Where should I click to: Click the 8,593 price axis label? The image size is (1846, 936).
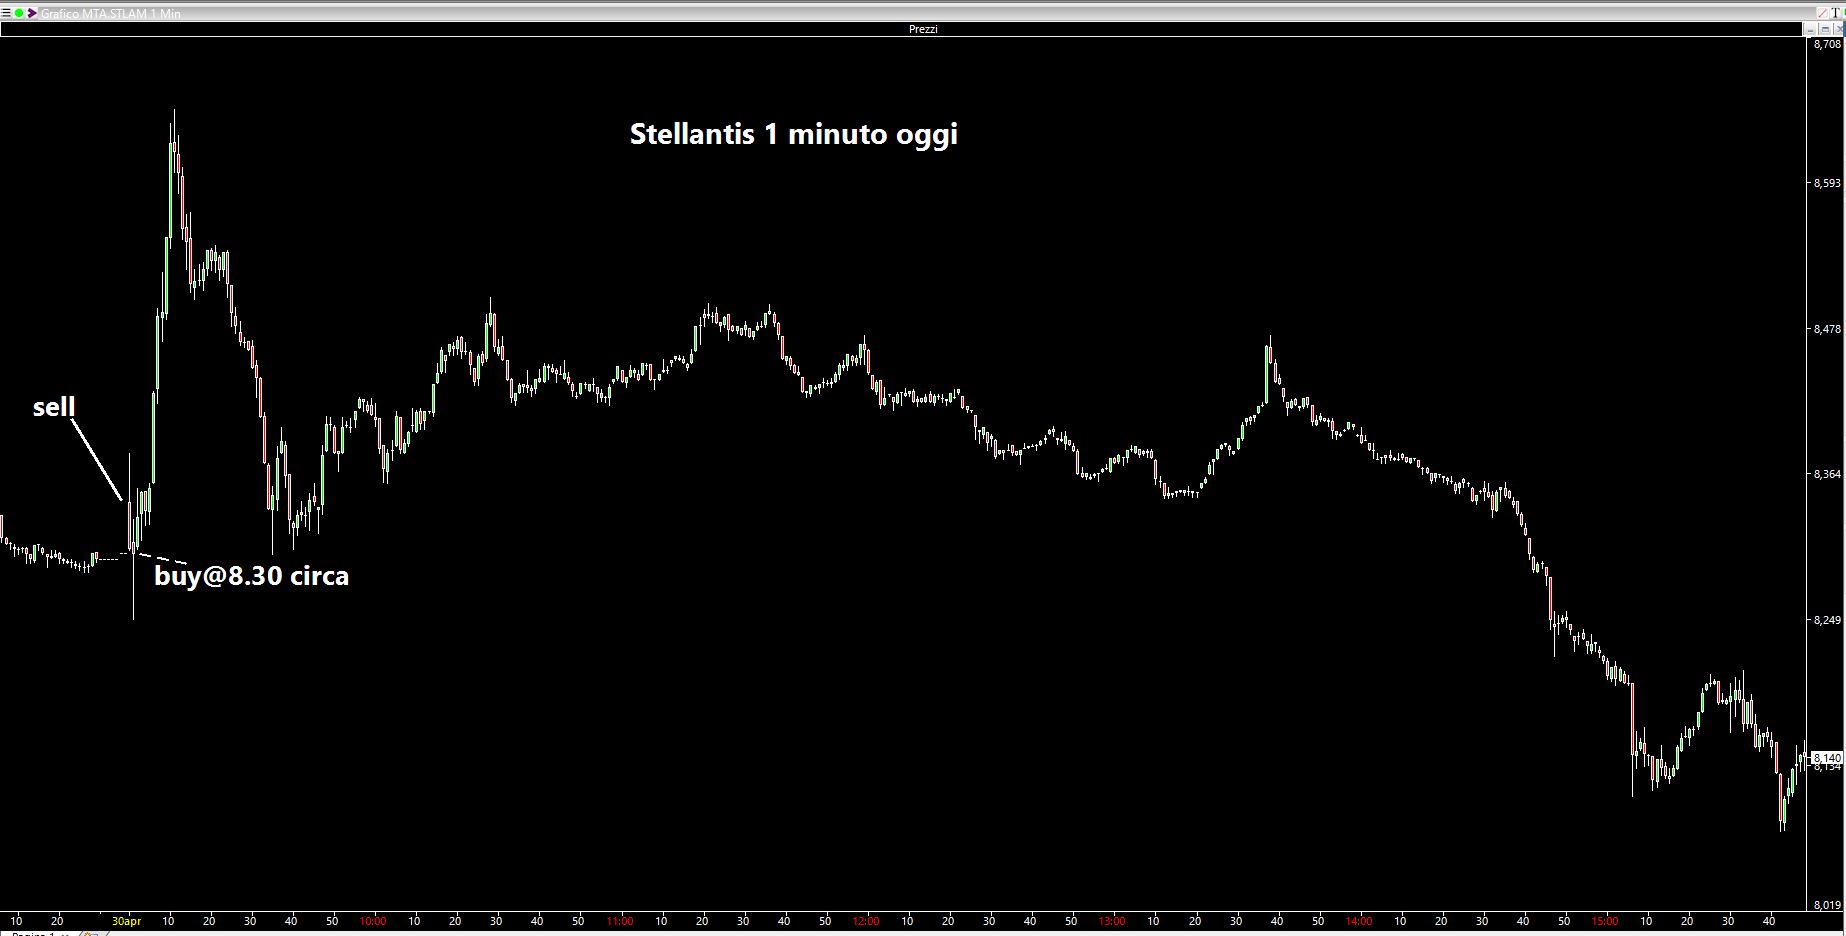1827,183
